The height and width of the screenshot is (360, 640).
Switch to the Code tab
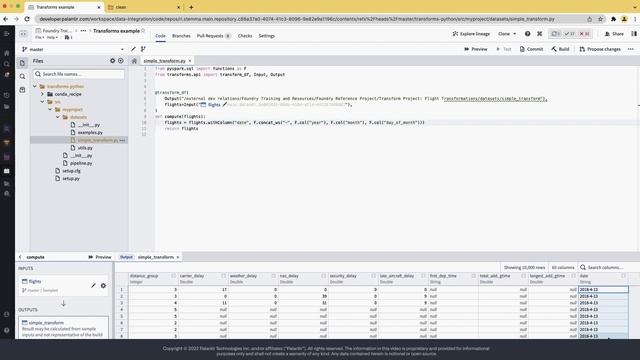160,36
